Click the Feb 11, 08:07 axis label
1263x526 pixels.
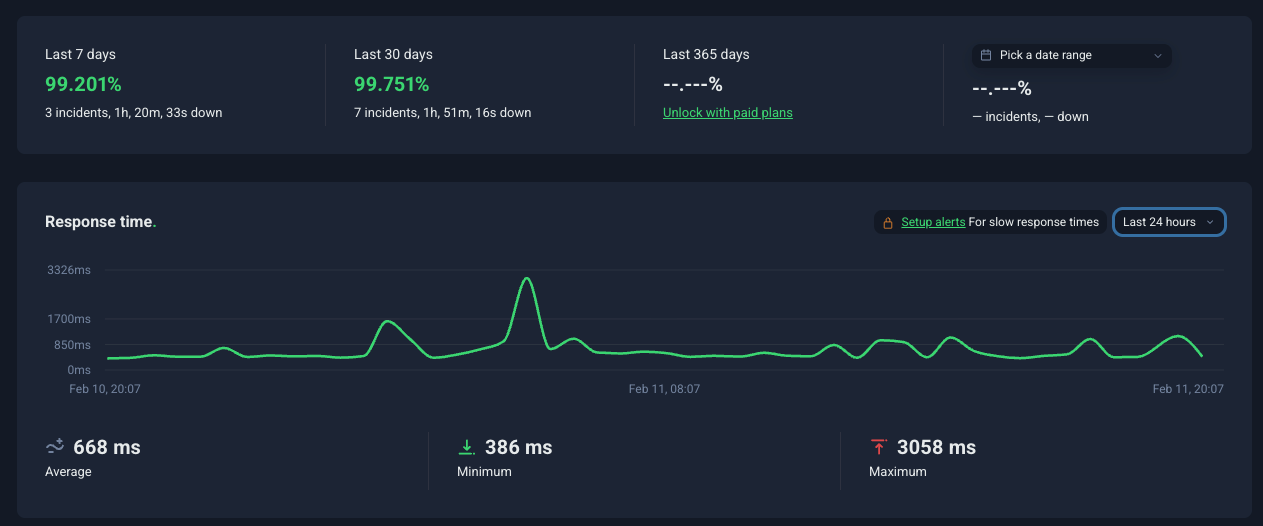coord(664,389)
